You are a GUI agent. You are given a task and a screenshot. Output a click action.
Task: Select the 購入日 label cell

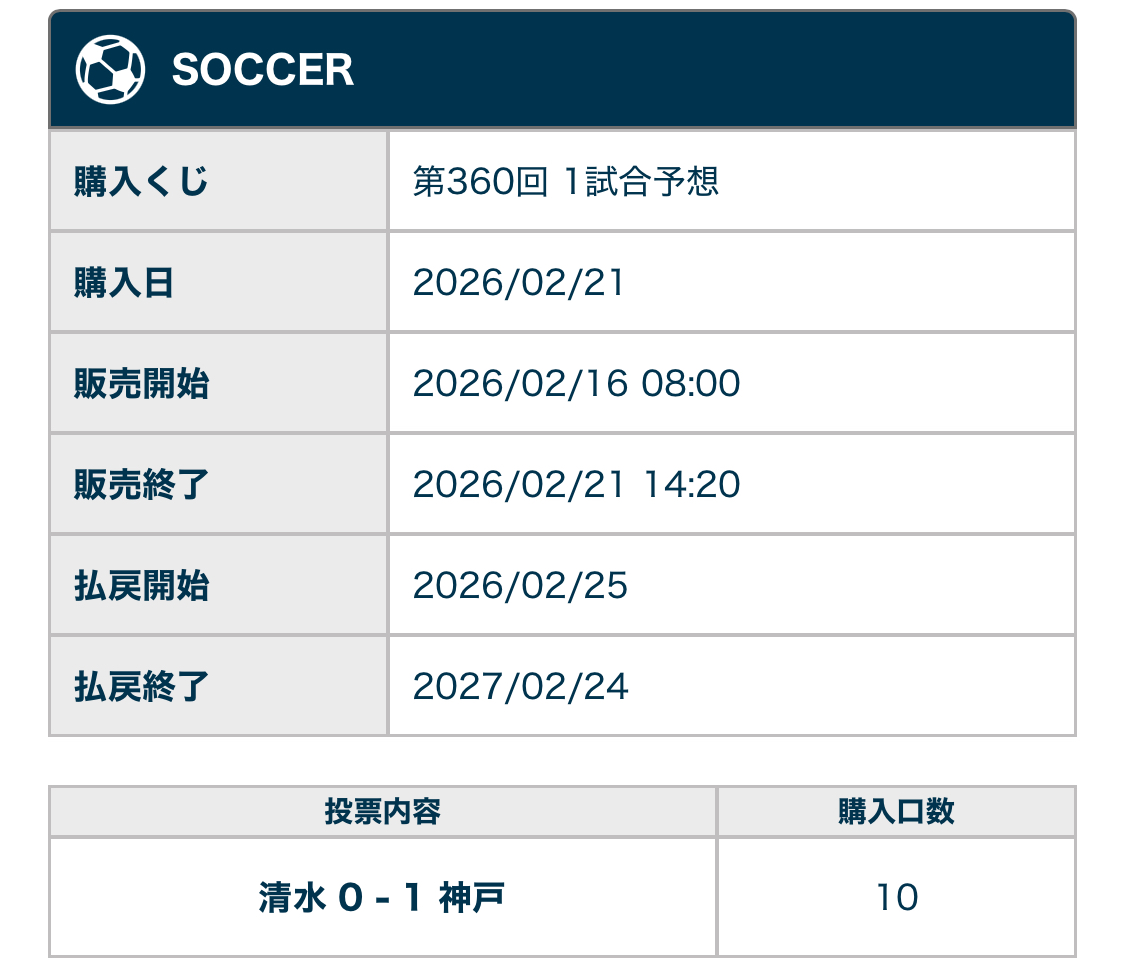coord(124,283)
